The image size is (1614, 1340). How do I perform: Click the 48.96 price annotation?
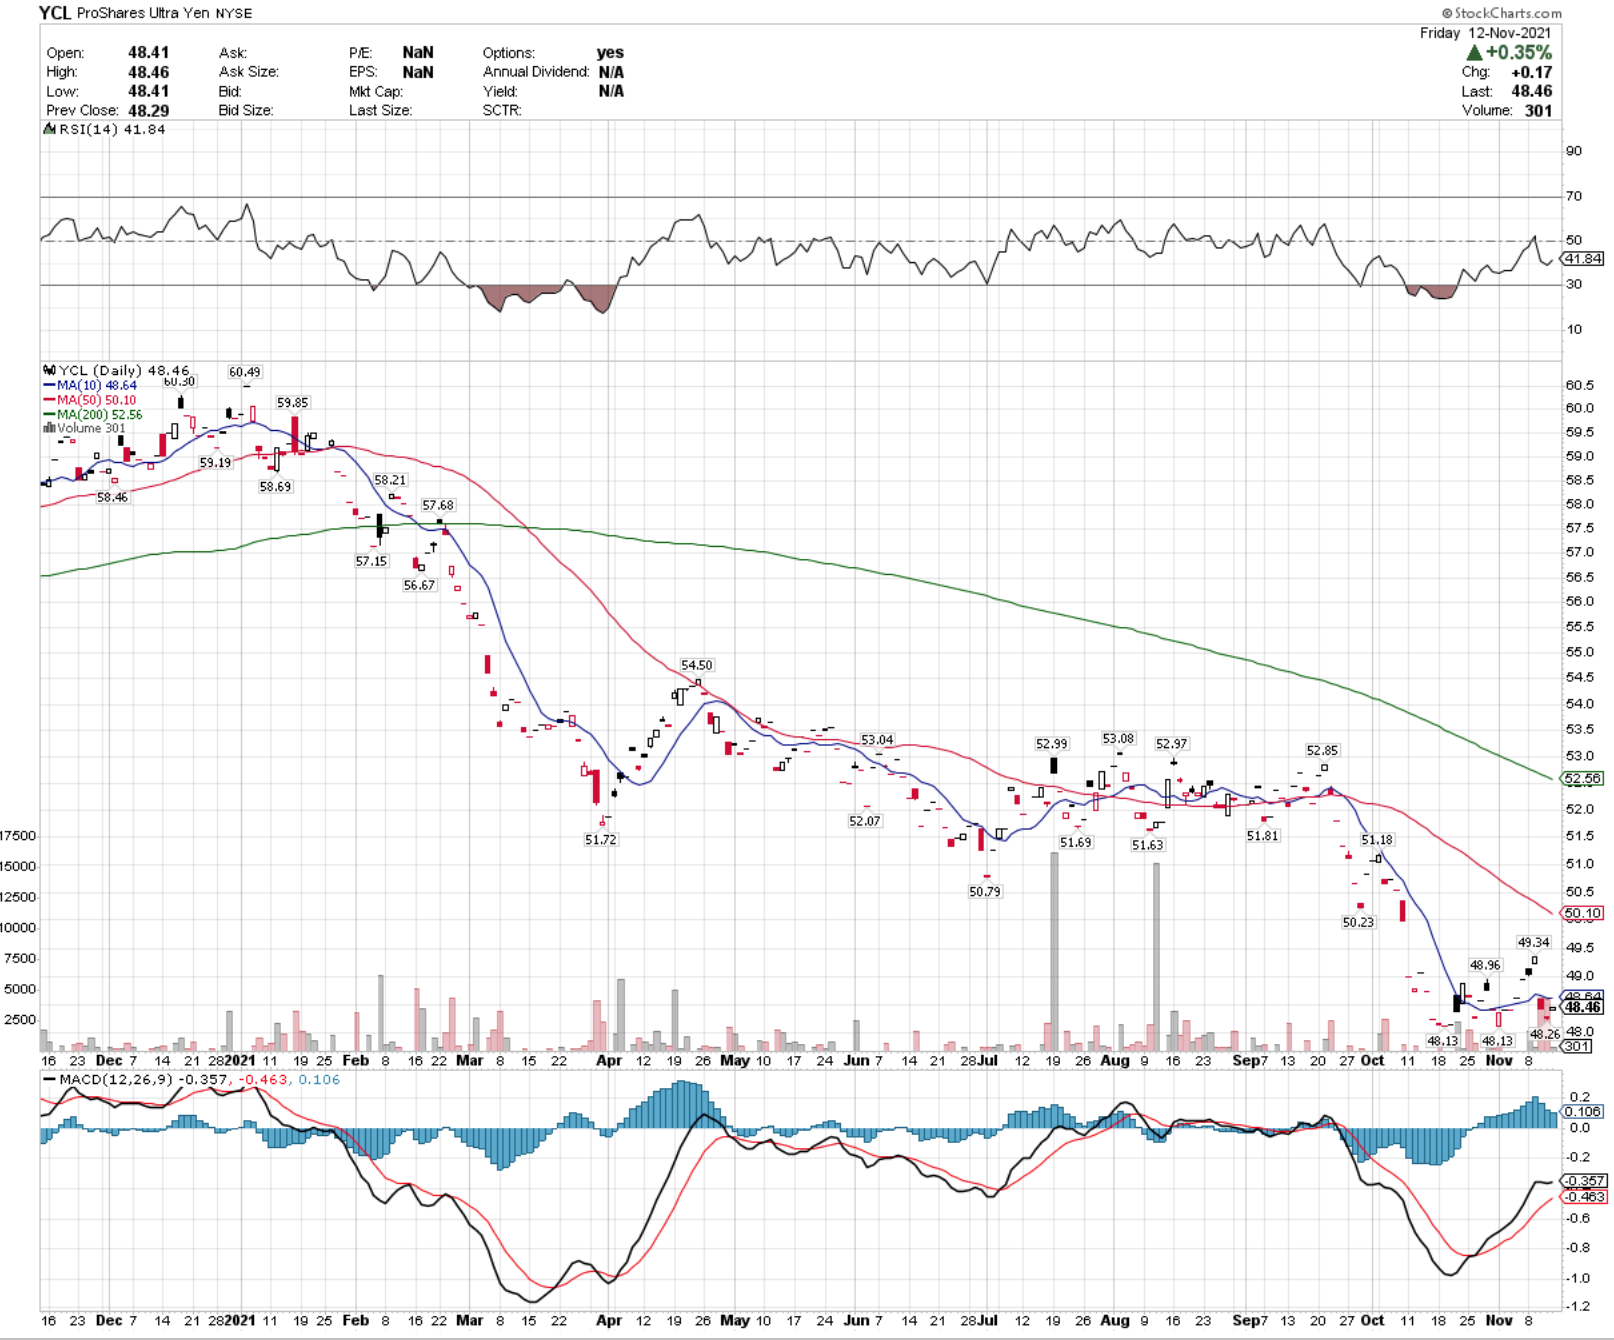pyautogui.click(x=1485, y=965)
